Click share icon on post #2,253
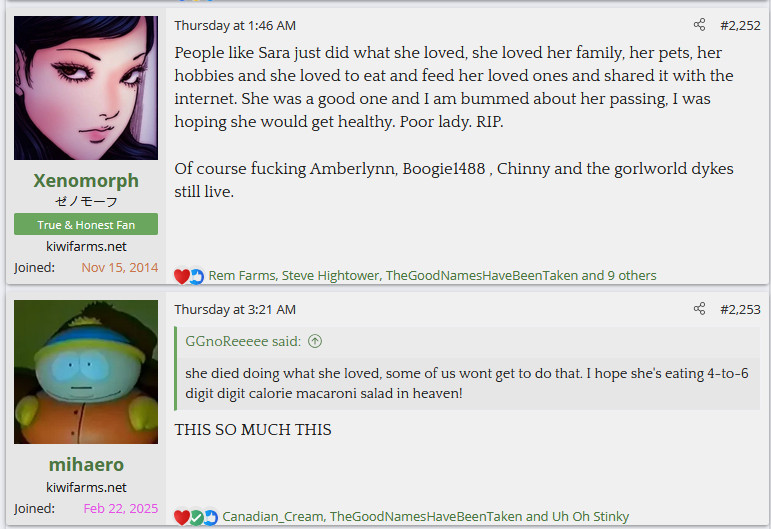 click(x=699, y=309)
